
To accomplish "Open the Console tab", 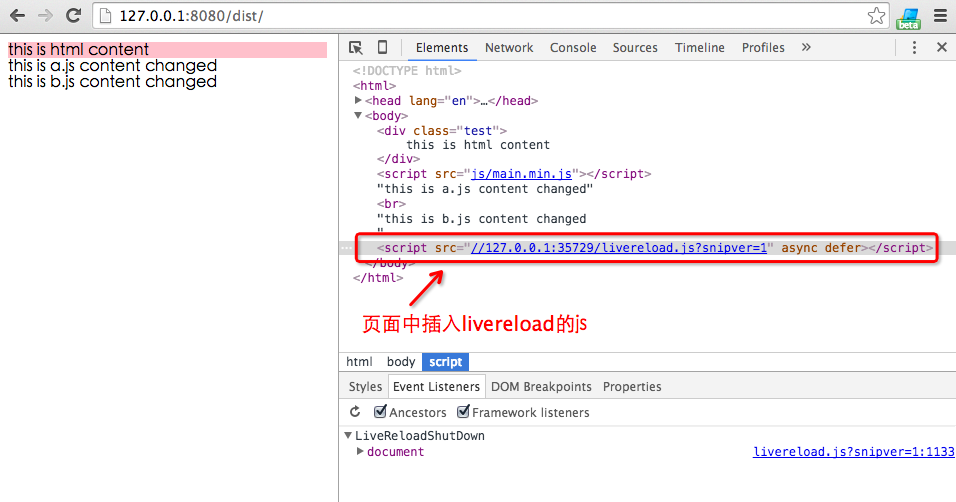I will click(573, 48).
